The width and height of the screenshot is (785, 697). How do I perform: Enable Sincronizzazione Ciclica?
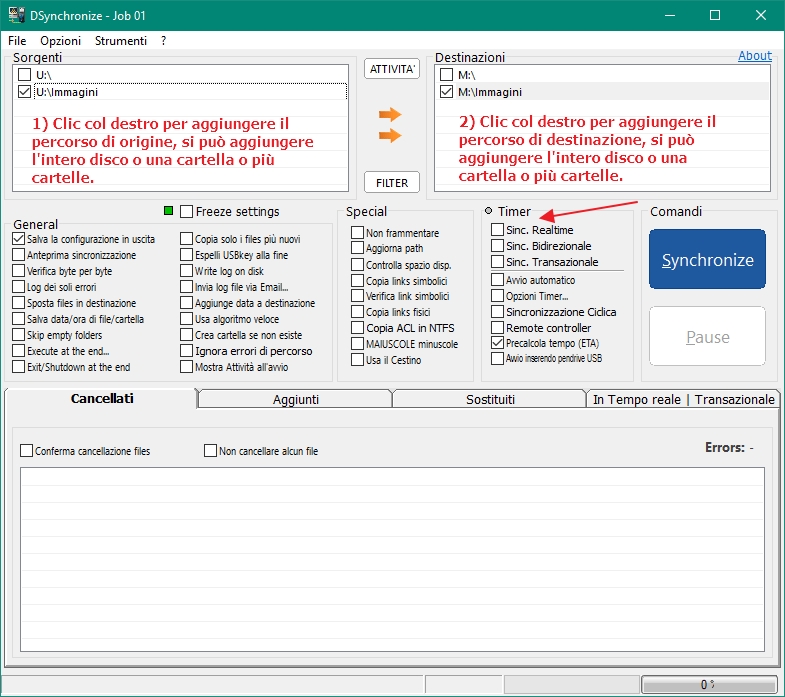pos(498,312)
